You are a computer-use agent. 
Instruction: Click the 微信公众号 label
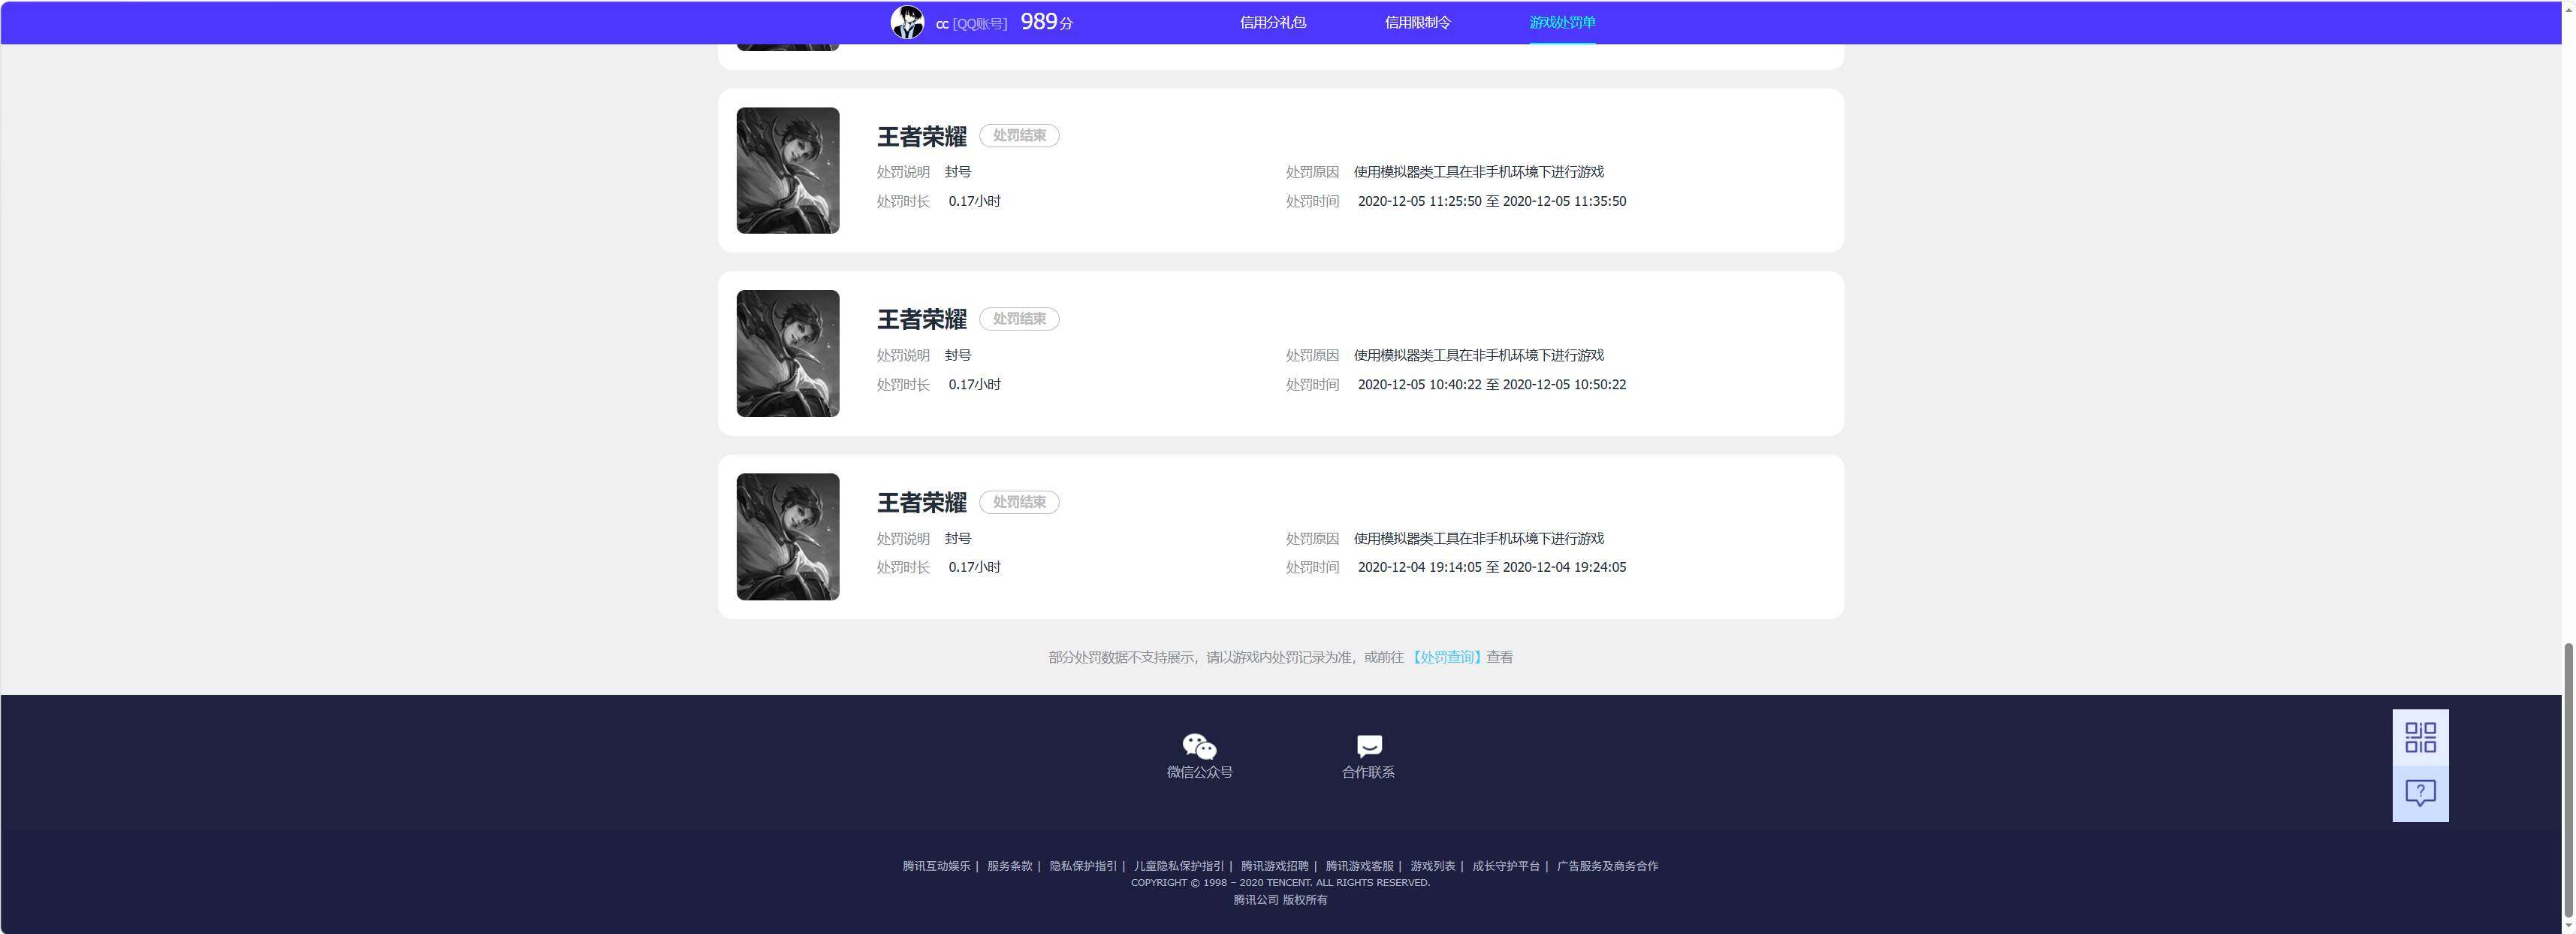coord(1199,772)
